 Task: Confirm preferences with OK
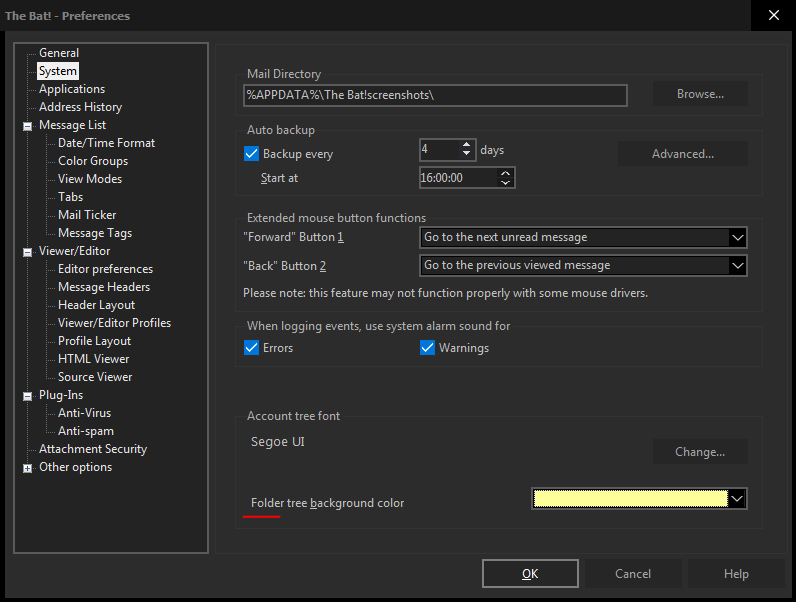530,574
